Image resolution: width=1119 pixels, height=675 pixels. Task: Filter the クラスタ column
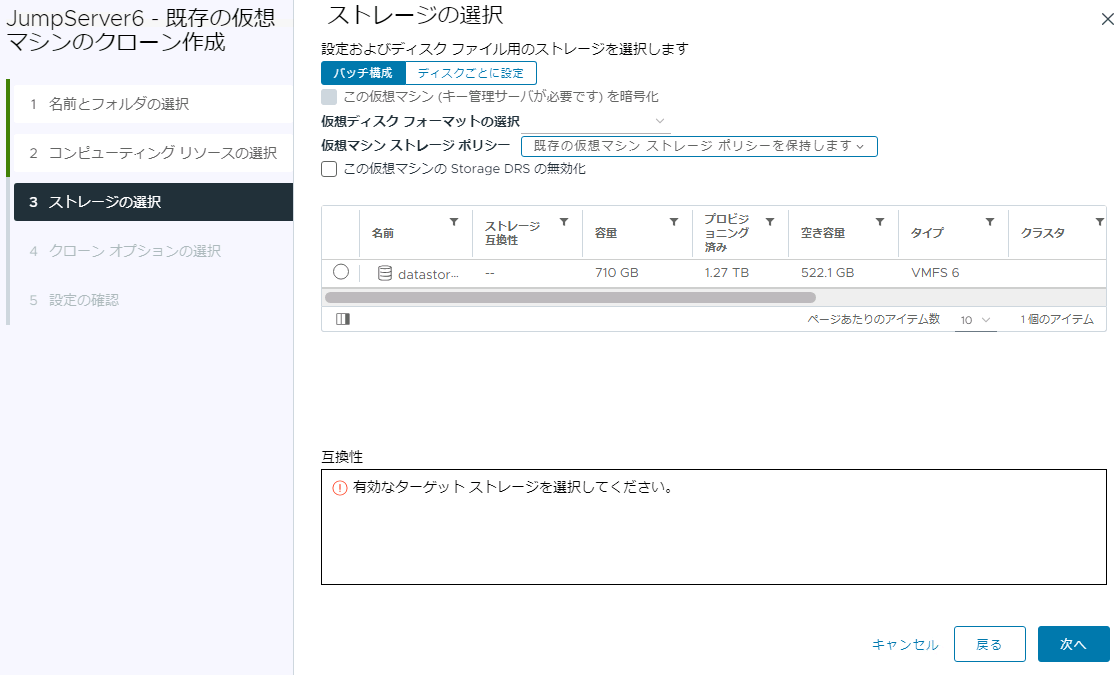[x=1100, y=222]
